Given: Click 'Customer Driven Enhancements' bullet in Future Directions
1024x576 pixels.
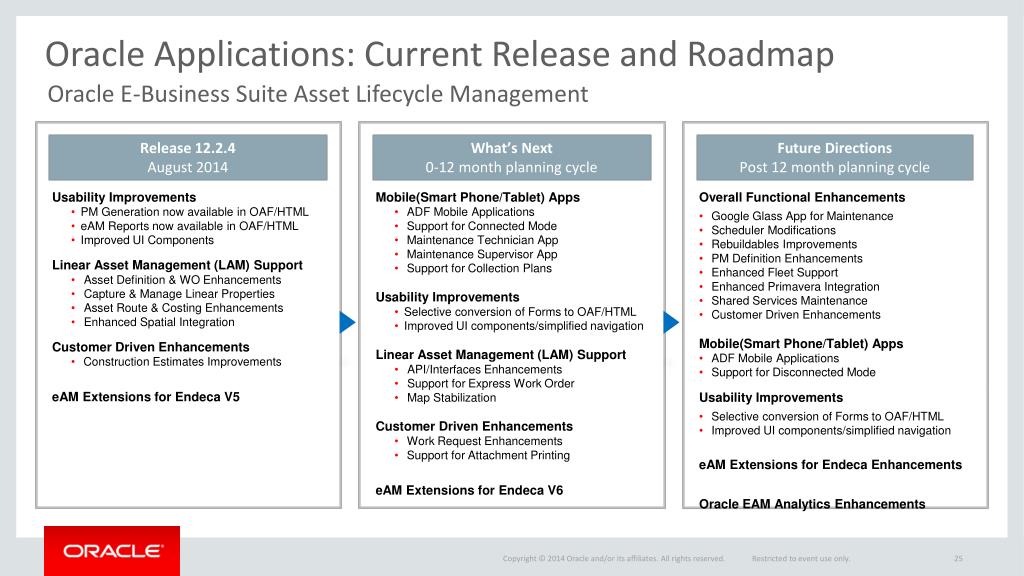Looking at the screenshot, I should click(x=795, y=315).
